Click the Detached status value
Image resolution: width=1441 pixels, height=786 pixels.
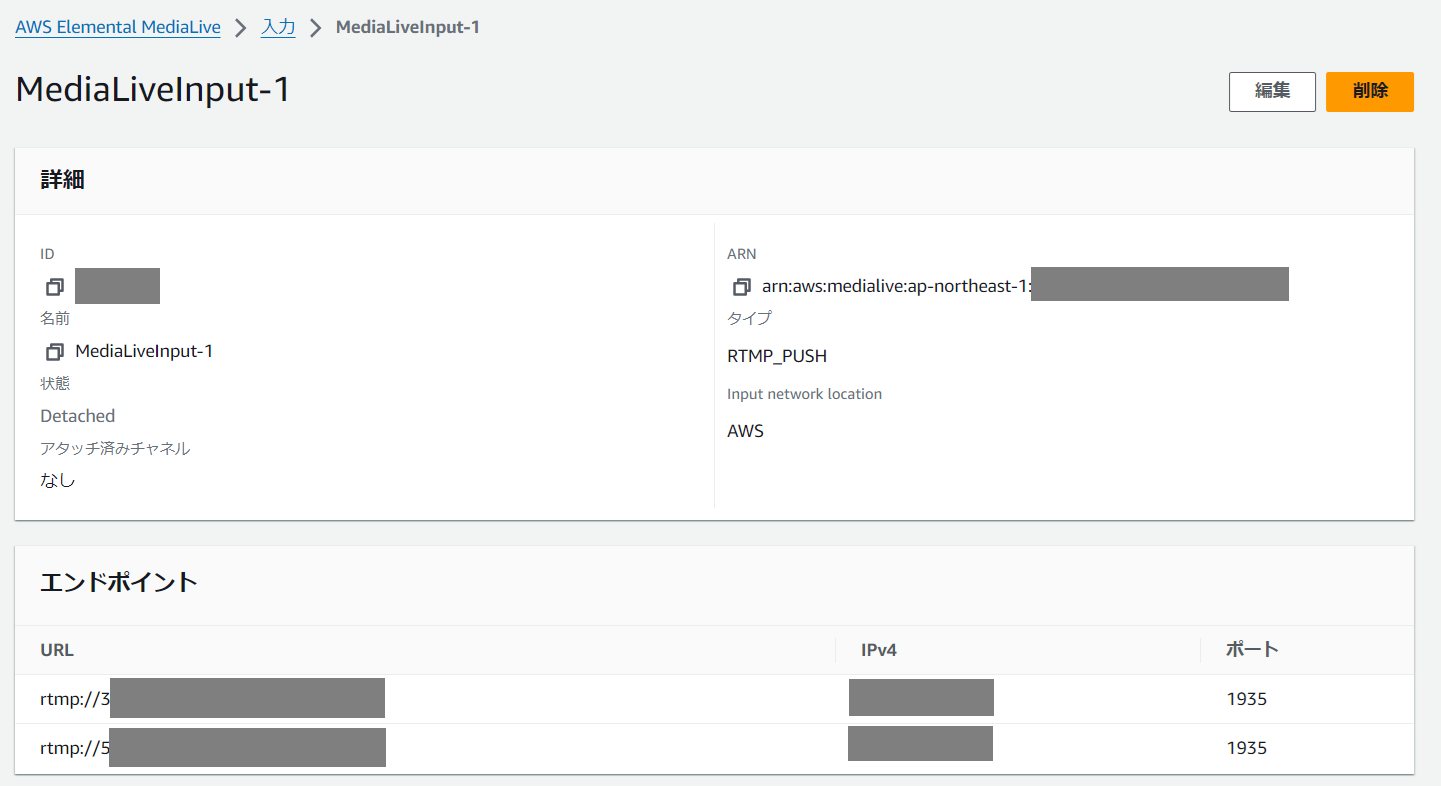[78, 416]
